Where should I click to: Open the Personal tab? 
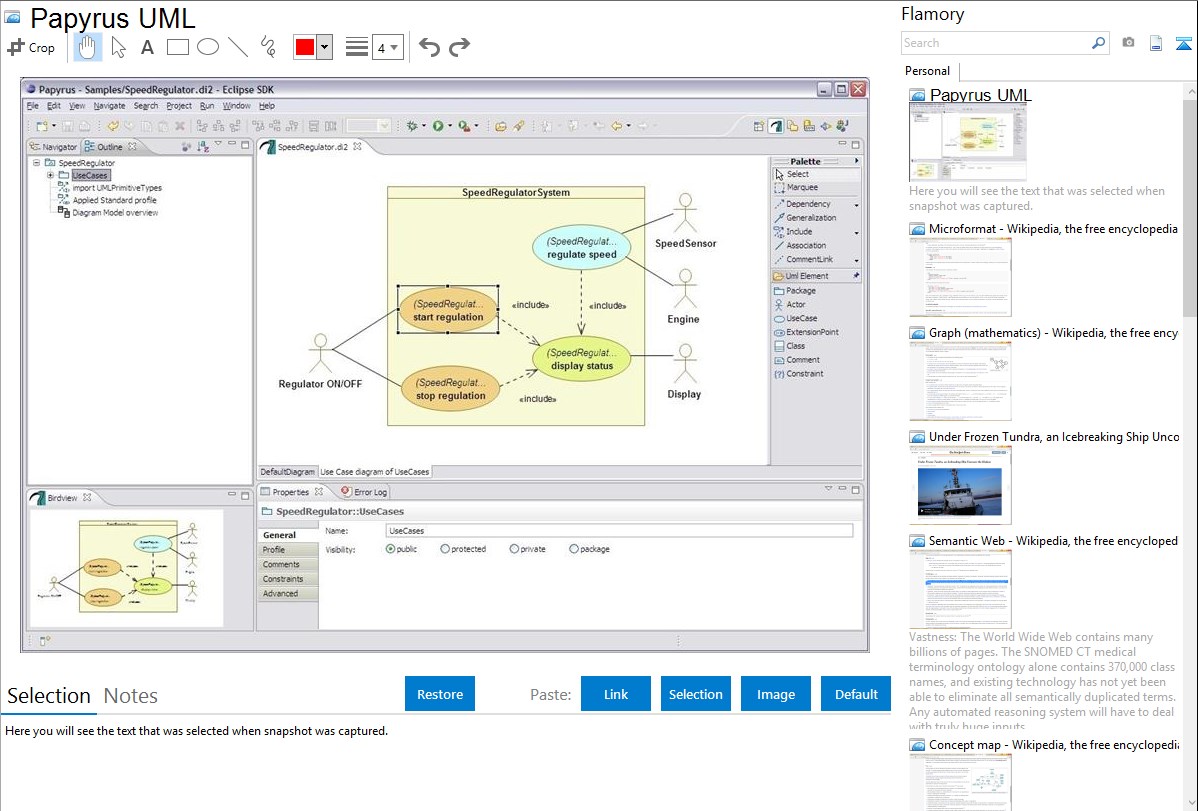pos(927,71)
